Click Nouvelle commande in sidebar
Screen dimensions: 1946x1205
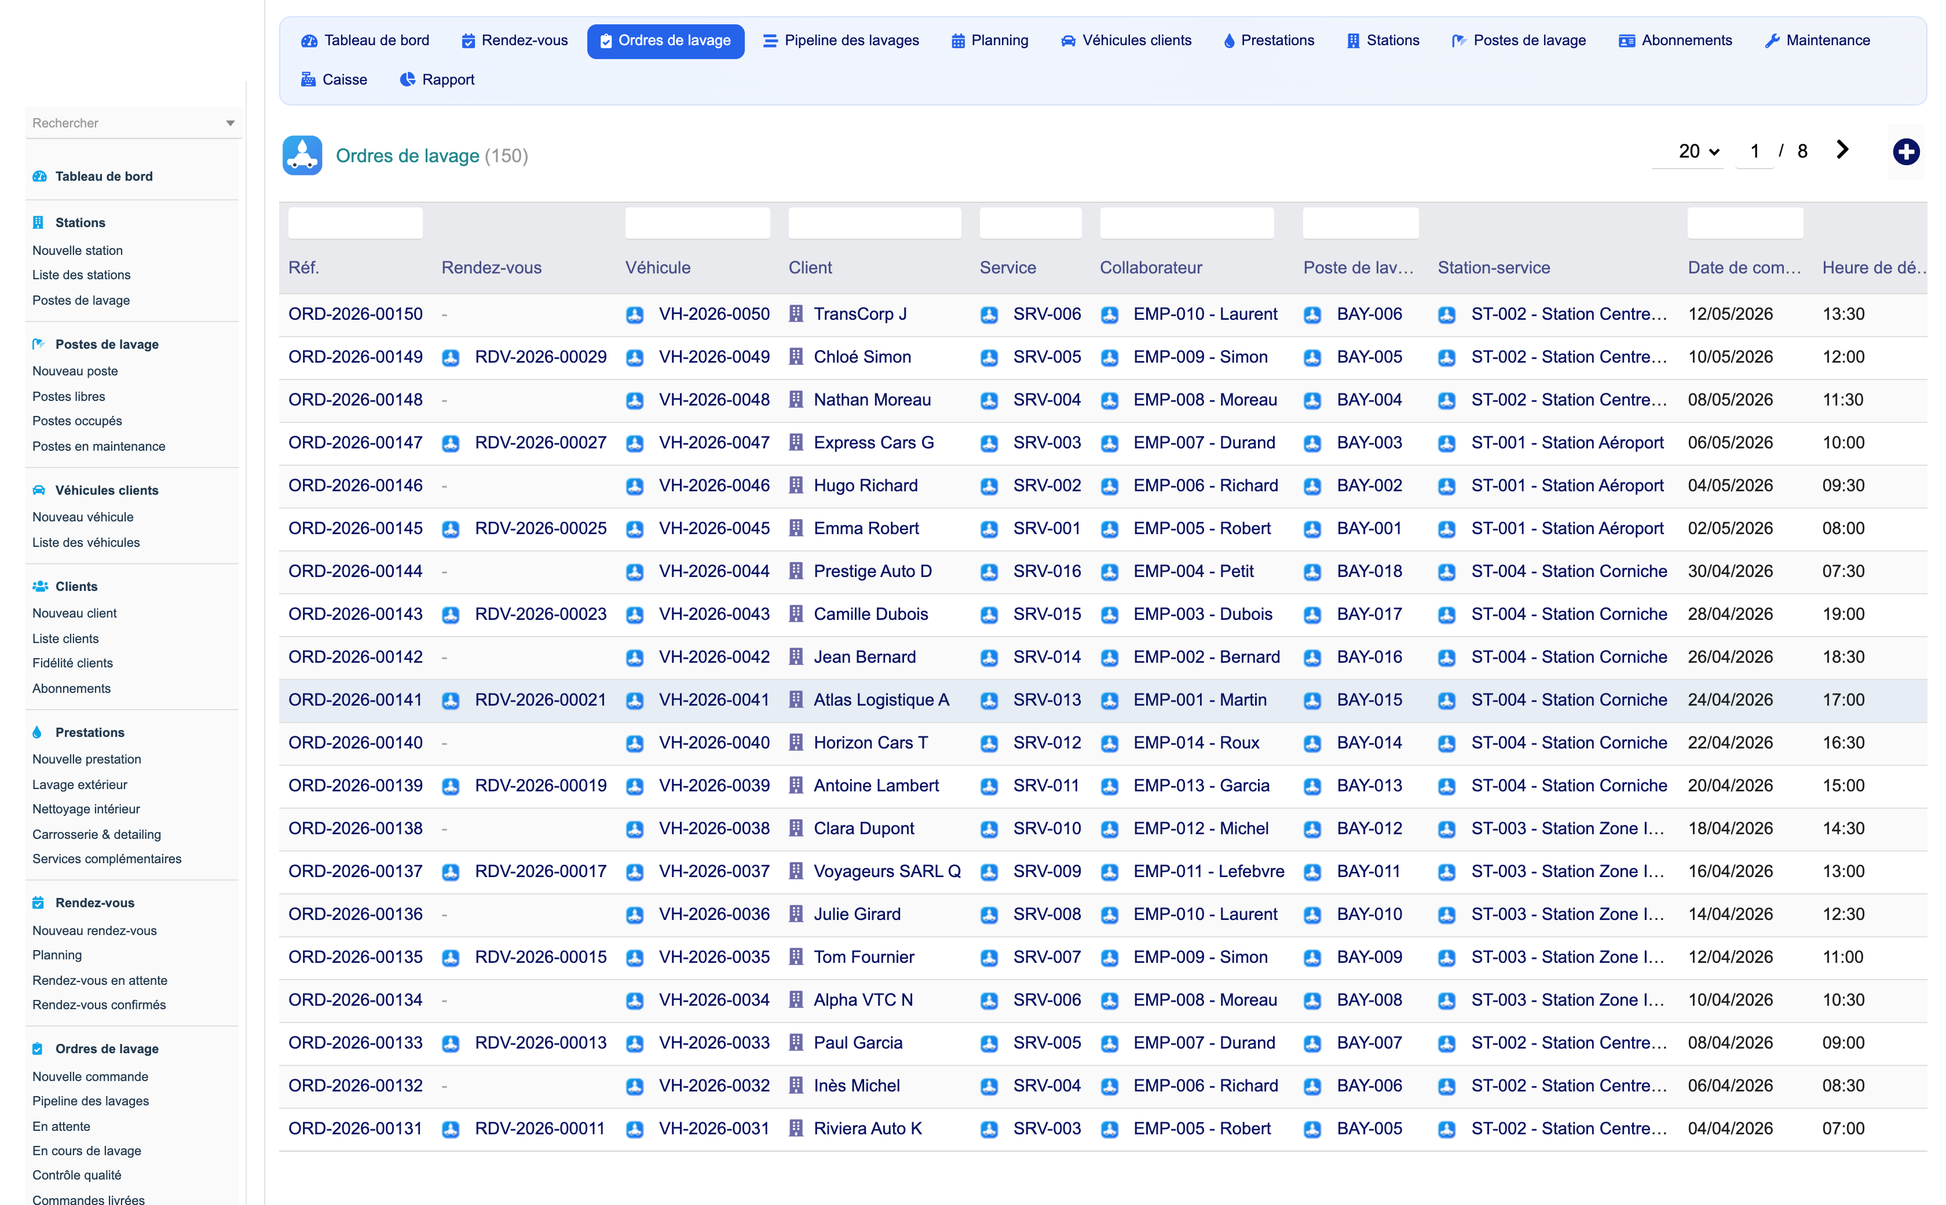[90, 1077]
